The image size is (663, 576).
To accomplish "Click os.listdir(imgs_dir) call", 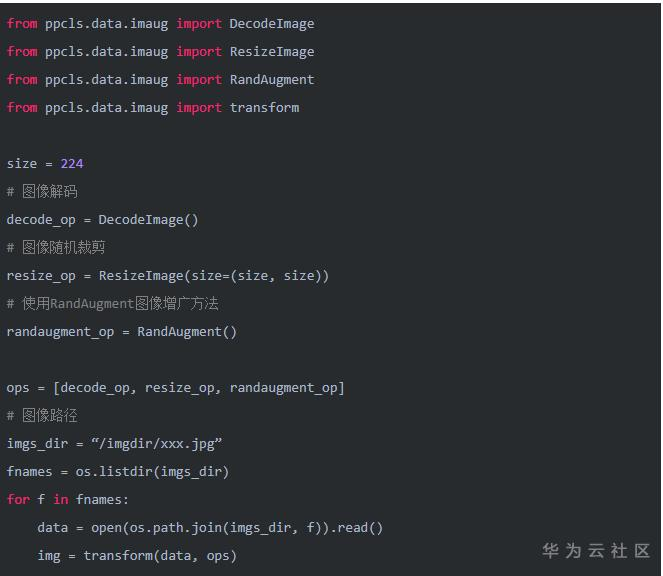I will point(152,471).
